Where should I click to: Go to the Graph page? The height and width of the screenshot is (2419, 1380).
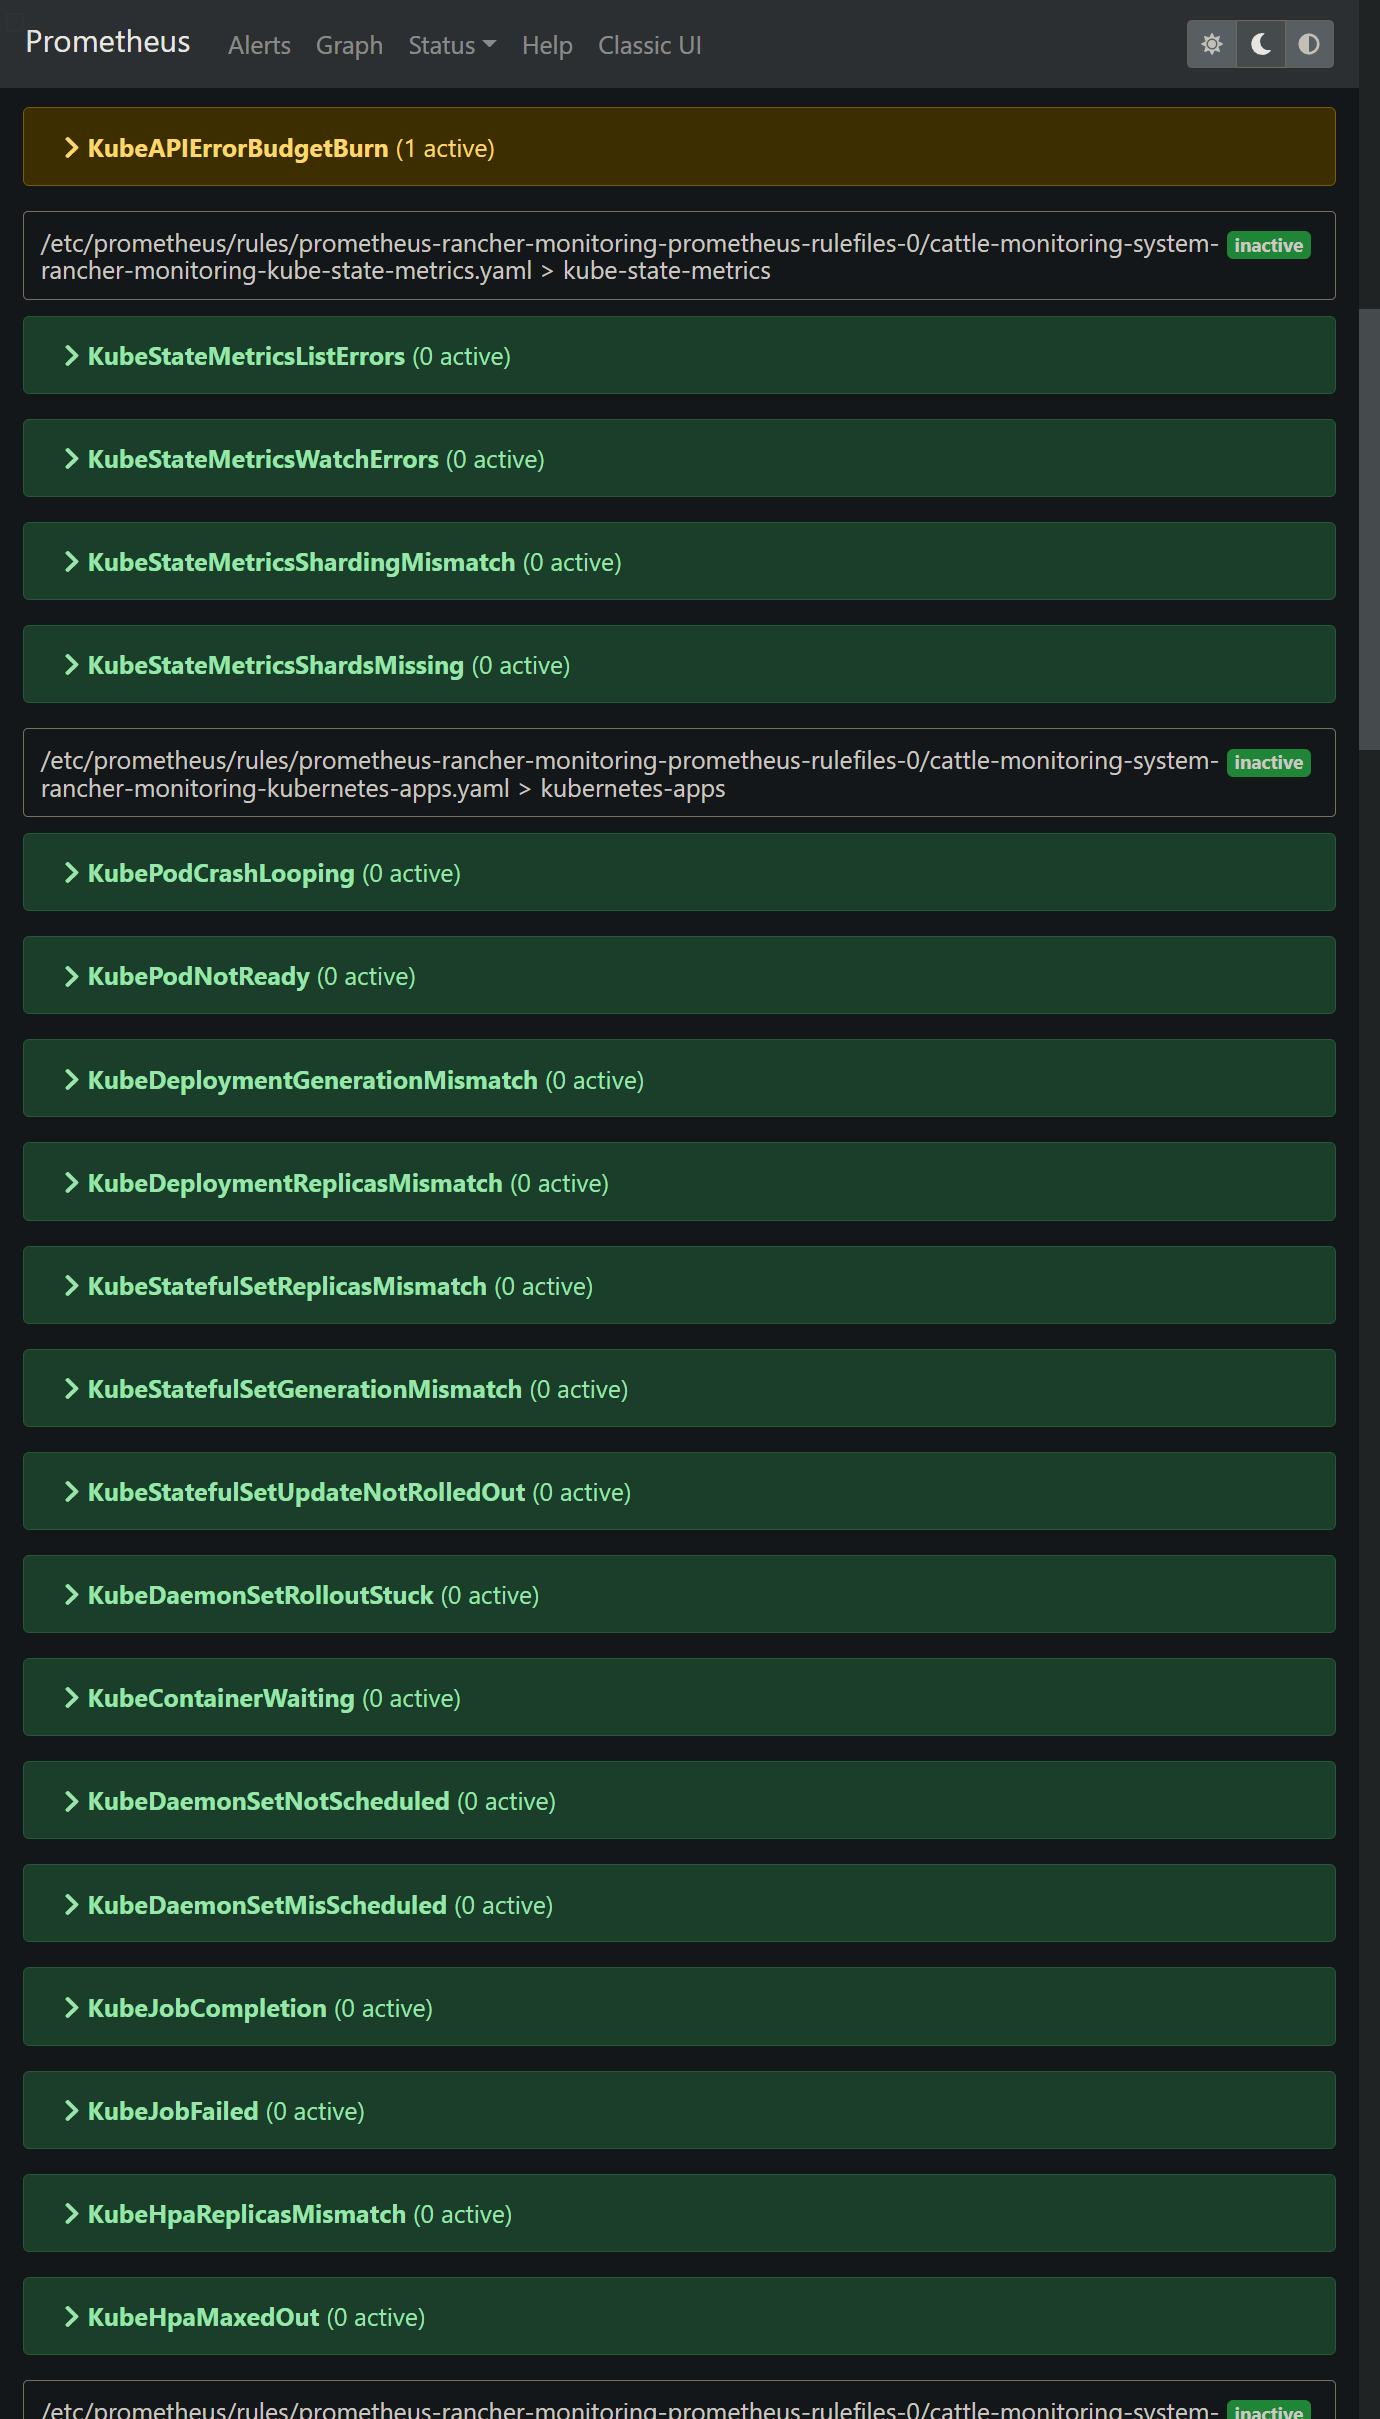tap(349, 45)
